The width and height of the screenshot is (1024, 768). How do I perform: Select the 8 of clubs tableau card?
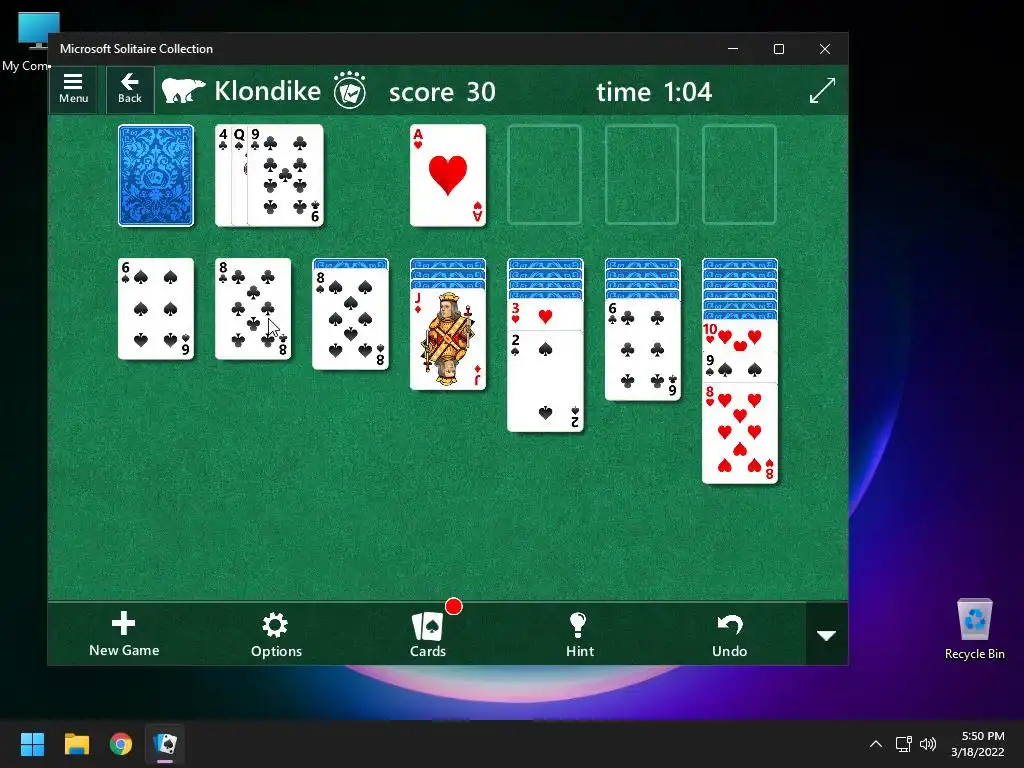tap(253, 309)
